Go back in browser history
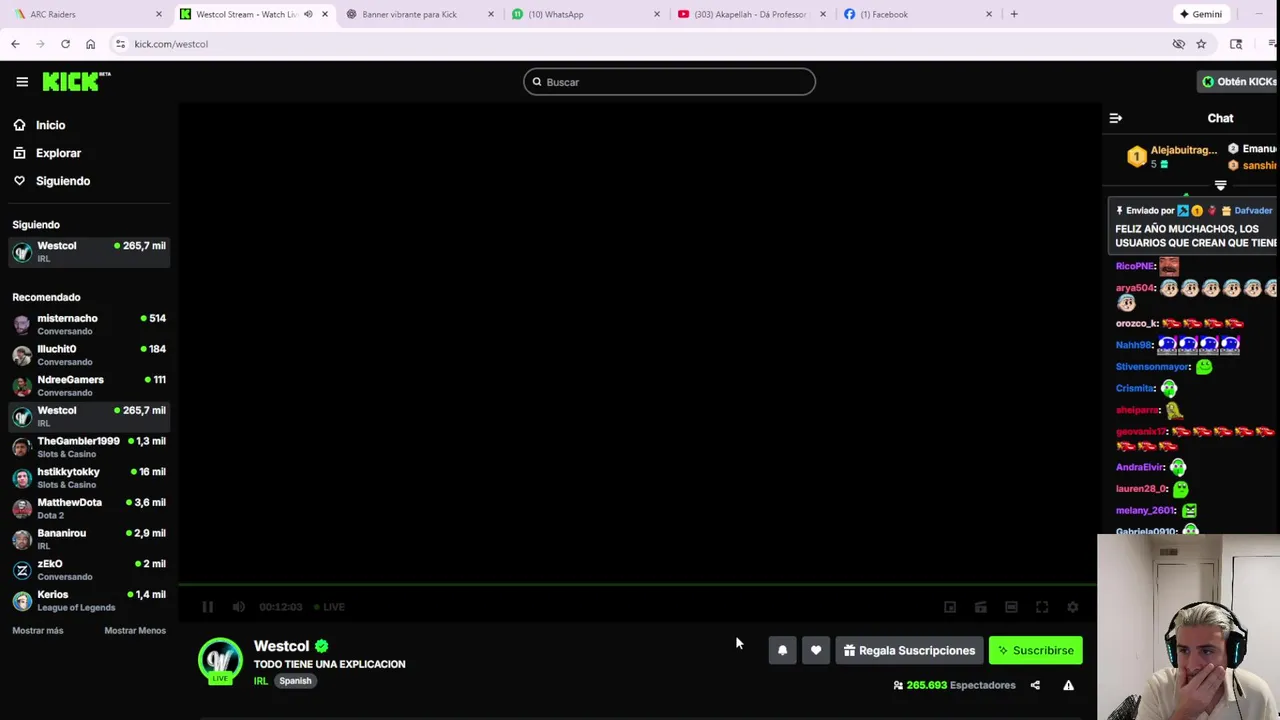Image resolution: width=1280 pixels, height=720 pixels. point(15,44)
